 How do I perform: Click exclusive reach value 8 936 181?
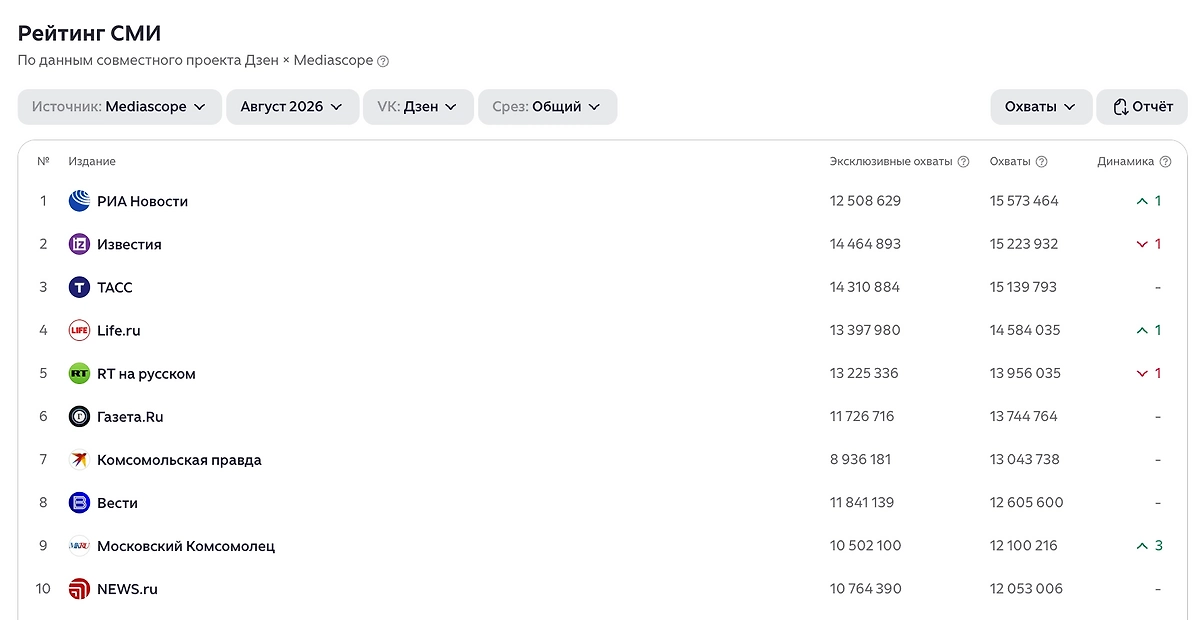tap(860, 460)
